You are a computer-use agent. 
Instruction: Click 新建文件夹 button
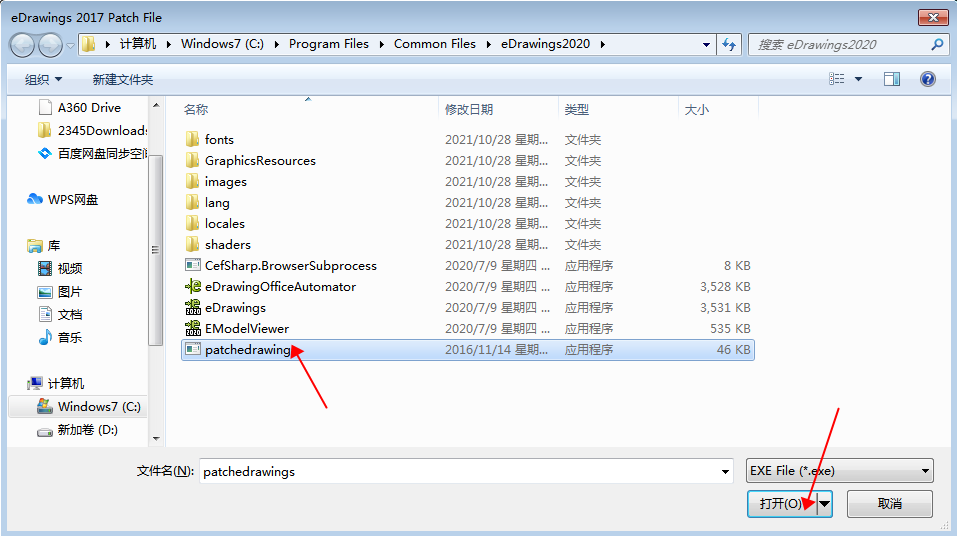point(123,79)
